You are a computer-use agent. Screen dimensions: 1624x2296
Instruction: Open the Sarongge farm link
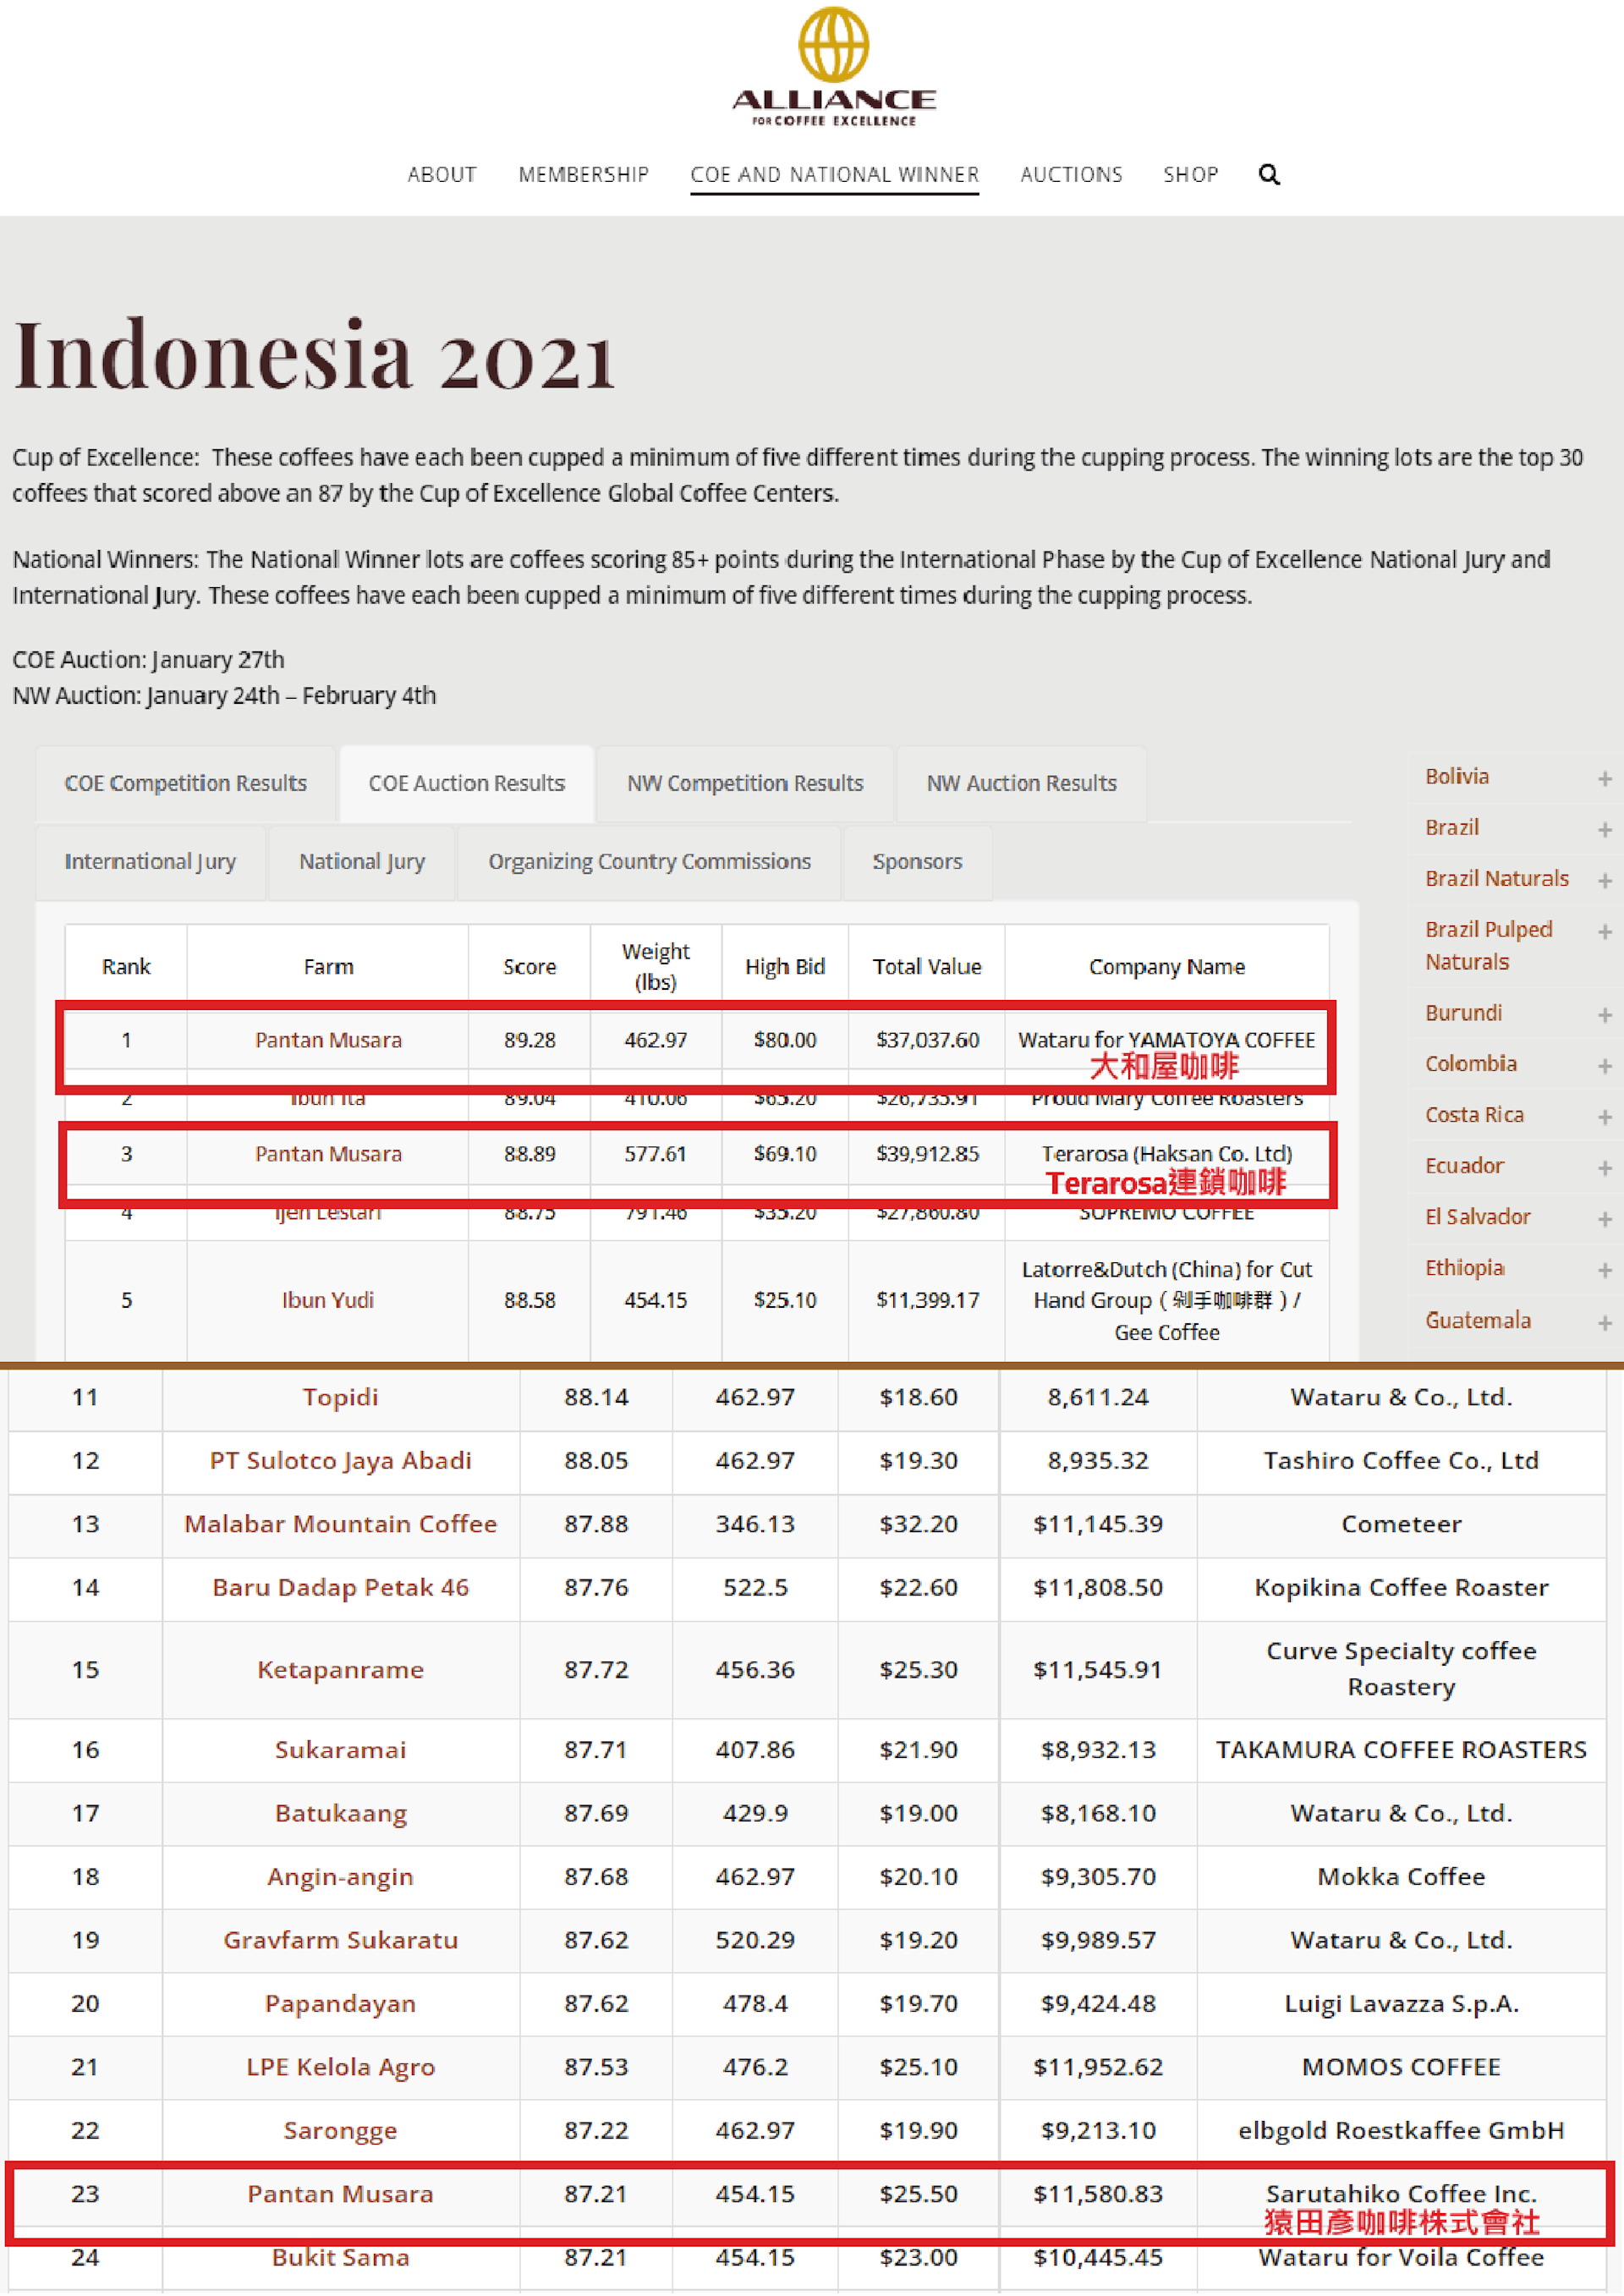(341, 2132)
